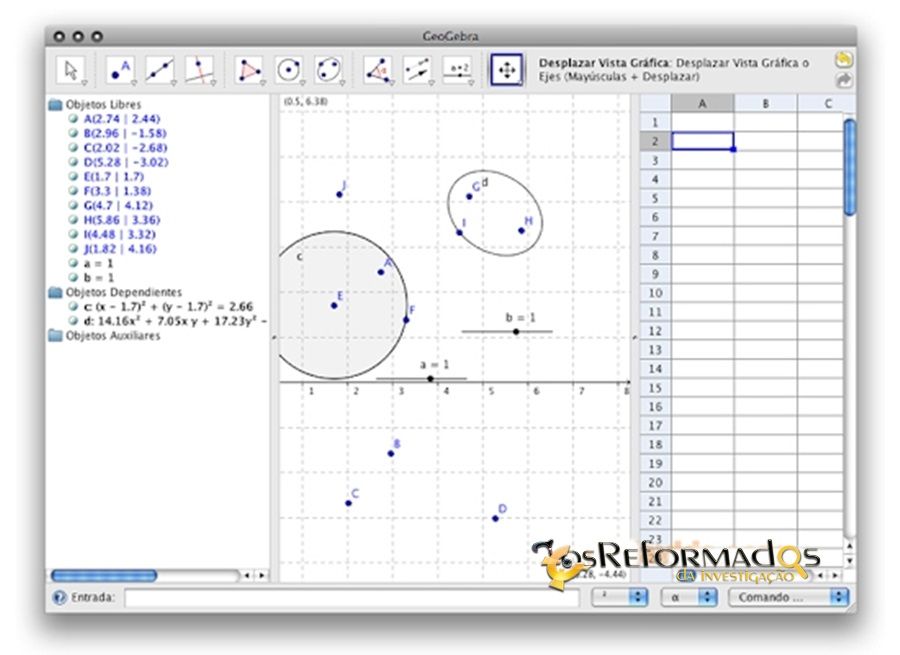Viewport: 900px width, 655px height.
Task: Pick the Polygon tool
Action: coord(249,69)
